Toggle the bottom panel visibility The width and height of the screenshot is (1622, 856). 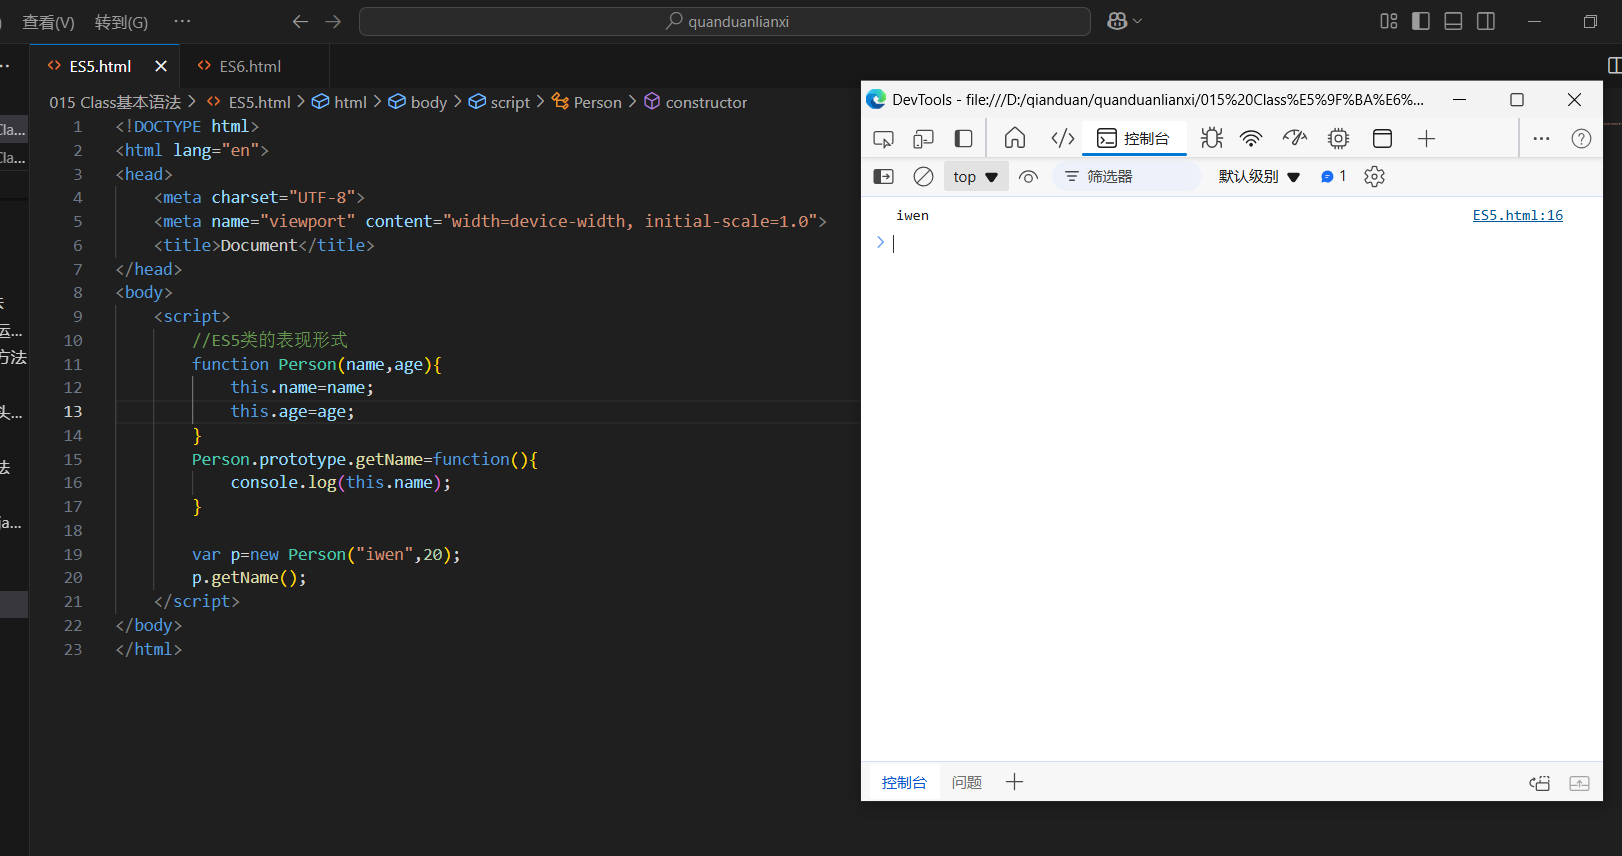pyautogui.click(x=1454, y=21)
